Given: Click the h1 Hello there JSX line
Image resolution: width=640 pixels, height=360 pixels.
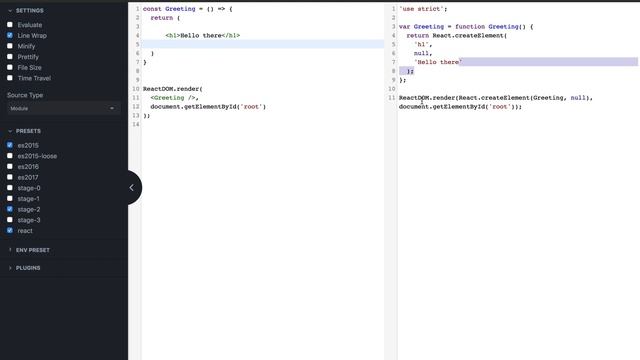Looking at the screenshot, I should coord(202,36).
